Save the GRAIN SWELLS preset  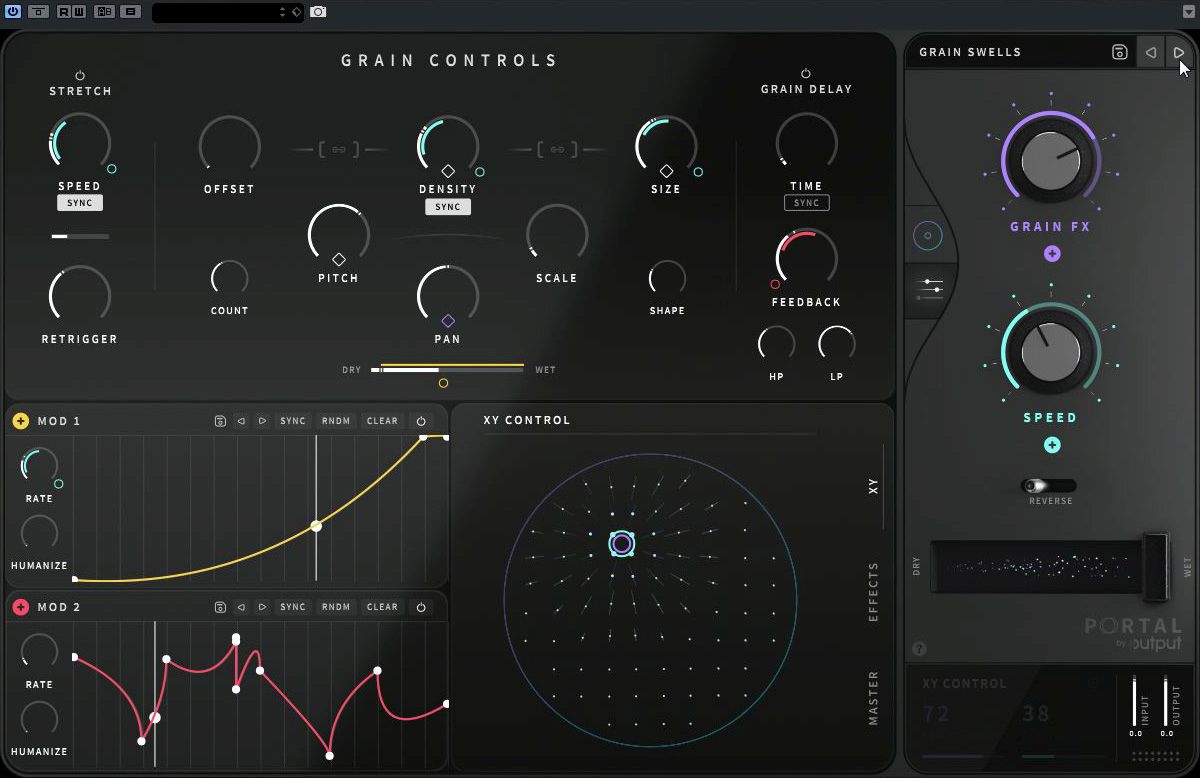click(x=1120, y=52)
